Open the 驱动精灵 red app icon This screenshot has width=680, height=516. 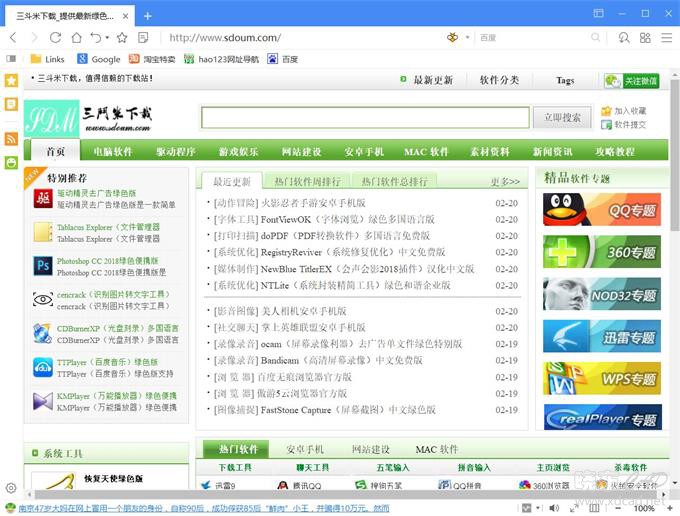(x=43, y=199)
